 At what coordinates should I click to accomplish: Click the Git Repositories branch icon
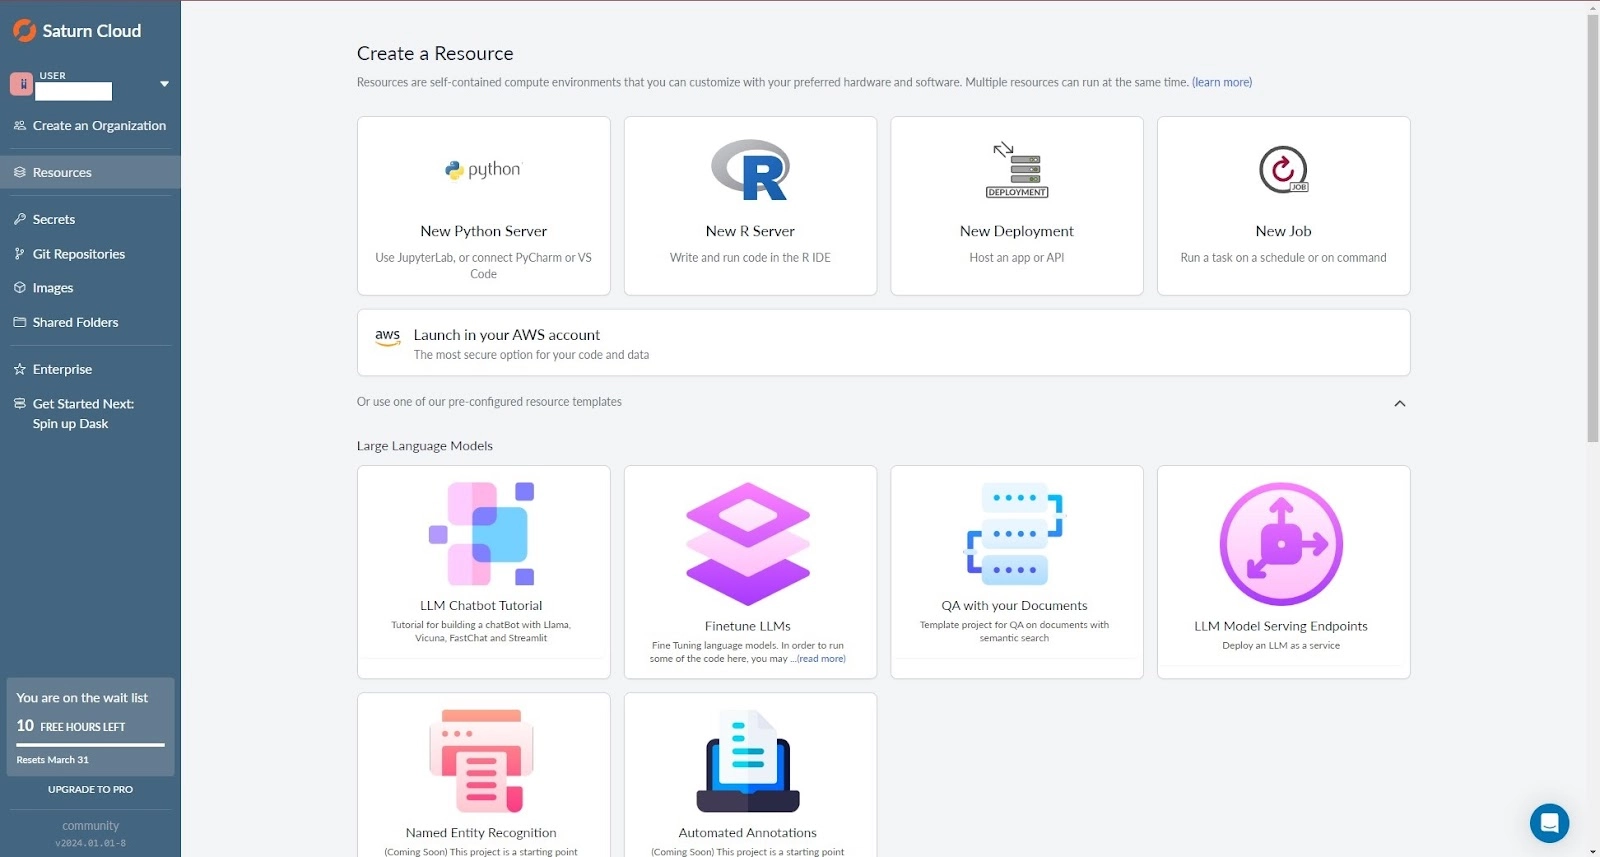(x=19, y=254)
